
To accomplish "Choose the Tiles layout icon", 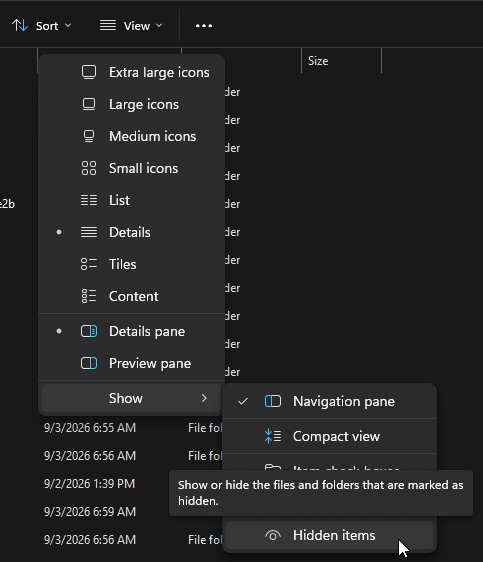I will 89,264.
